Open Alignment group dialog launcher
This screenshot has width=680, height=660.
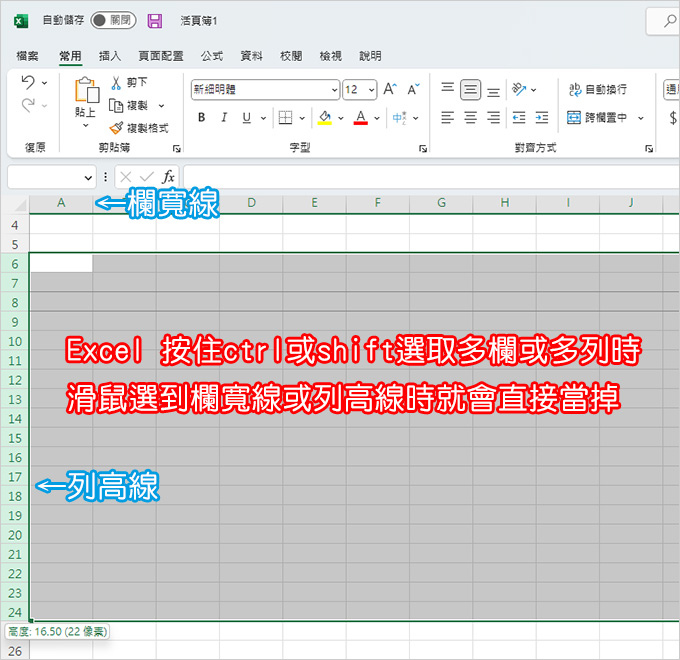pyautogui.click(x=649, y=149)
